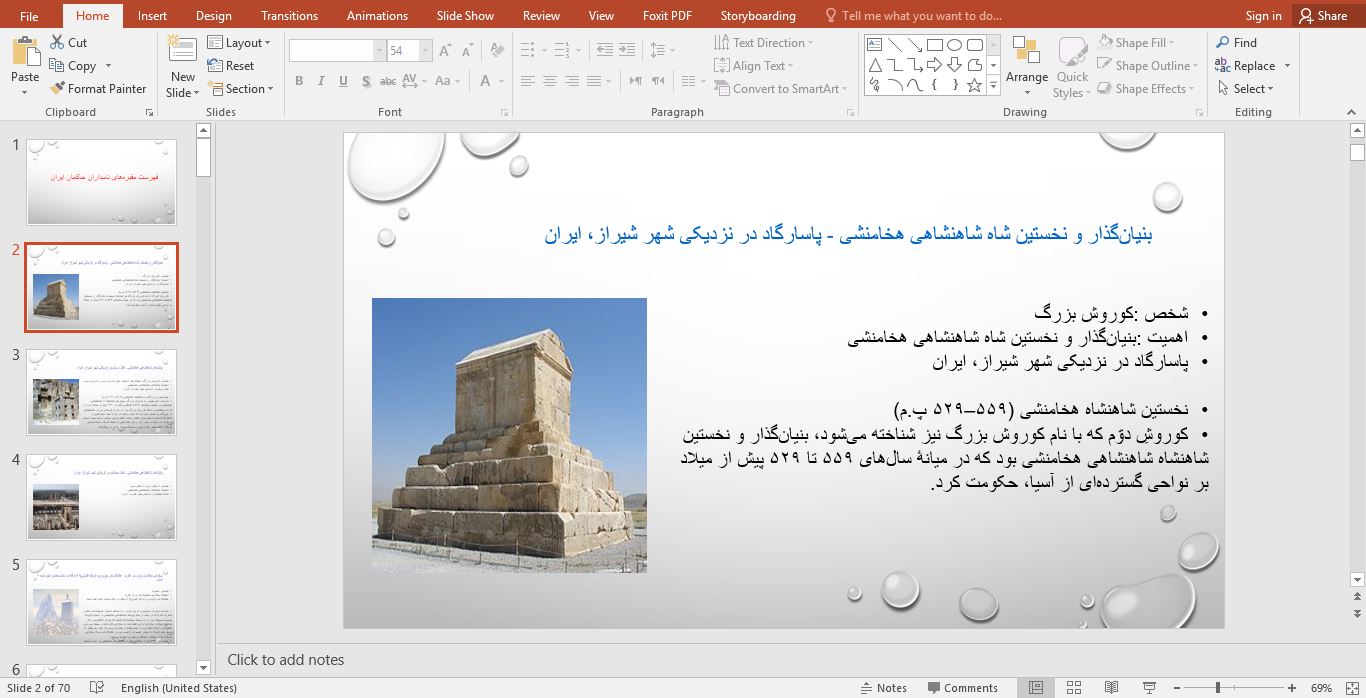Image resolution: width=1366 pixels, height=698 pixels.
Task: Cut the selection with the scissors
Action: 68,43
